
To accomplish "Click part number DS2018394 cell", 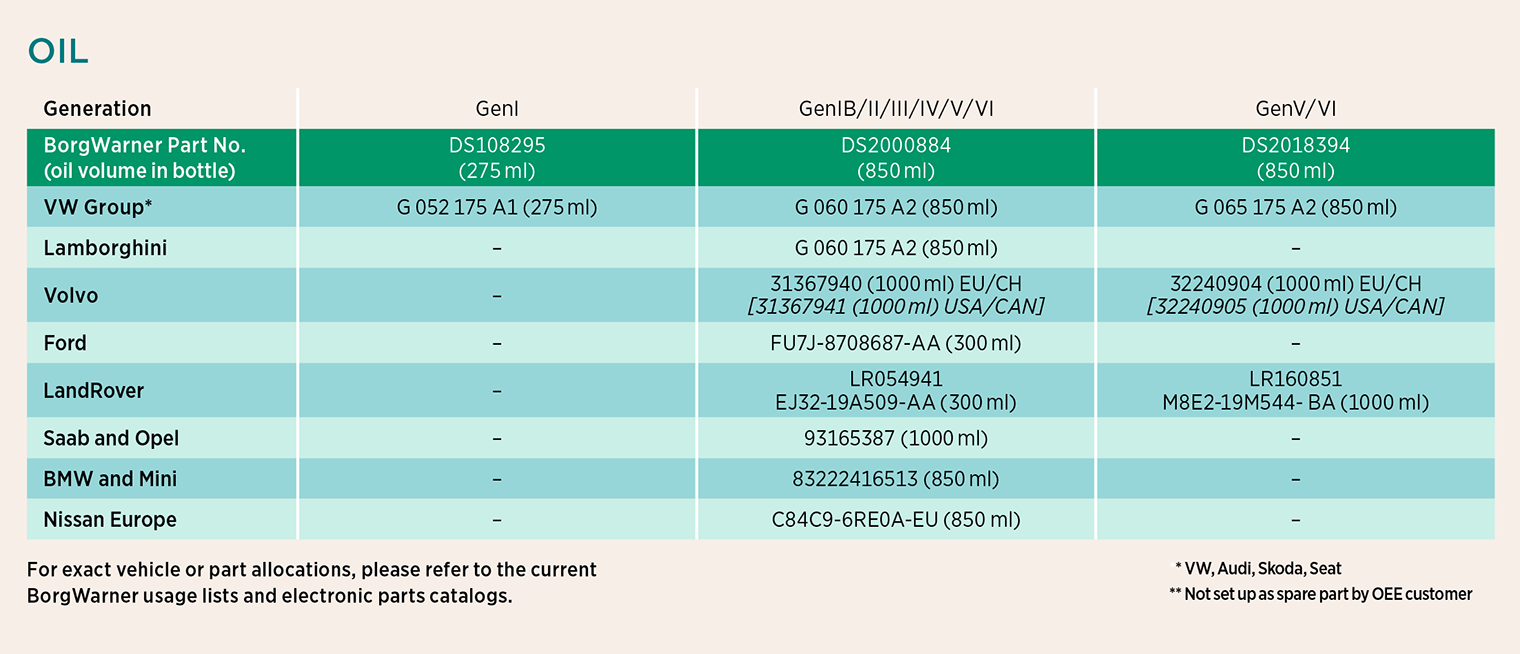I will tap(1296, 158).
